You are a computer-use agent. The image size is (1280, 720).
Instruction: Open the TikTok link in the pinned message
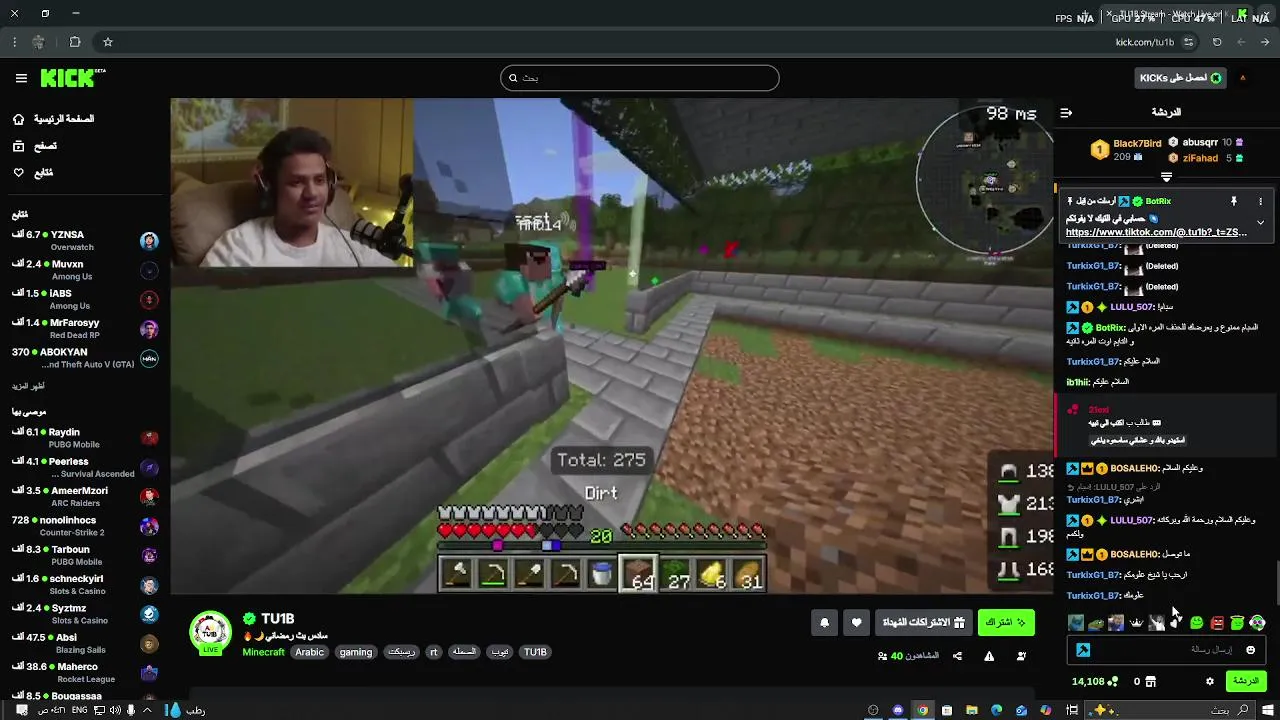point(1156,232)
